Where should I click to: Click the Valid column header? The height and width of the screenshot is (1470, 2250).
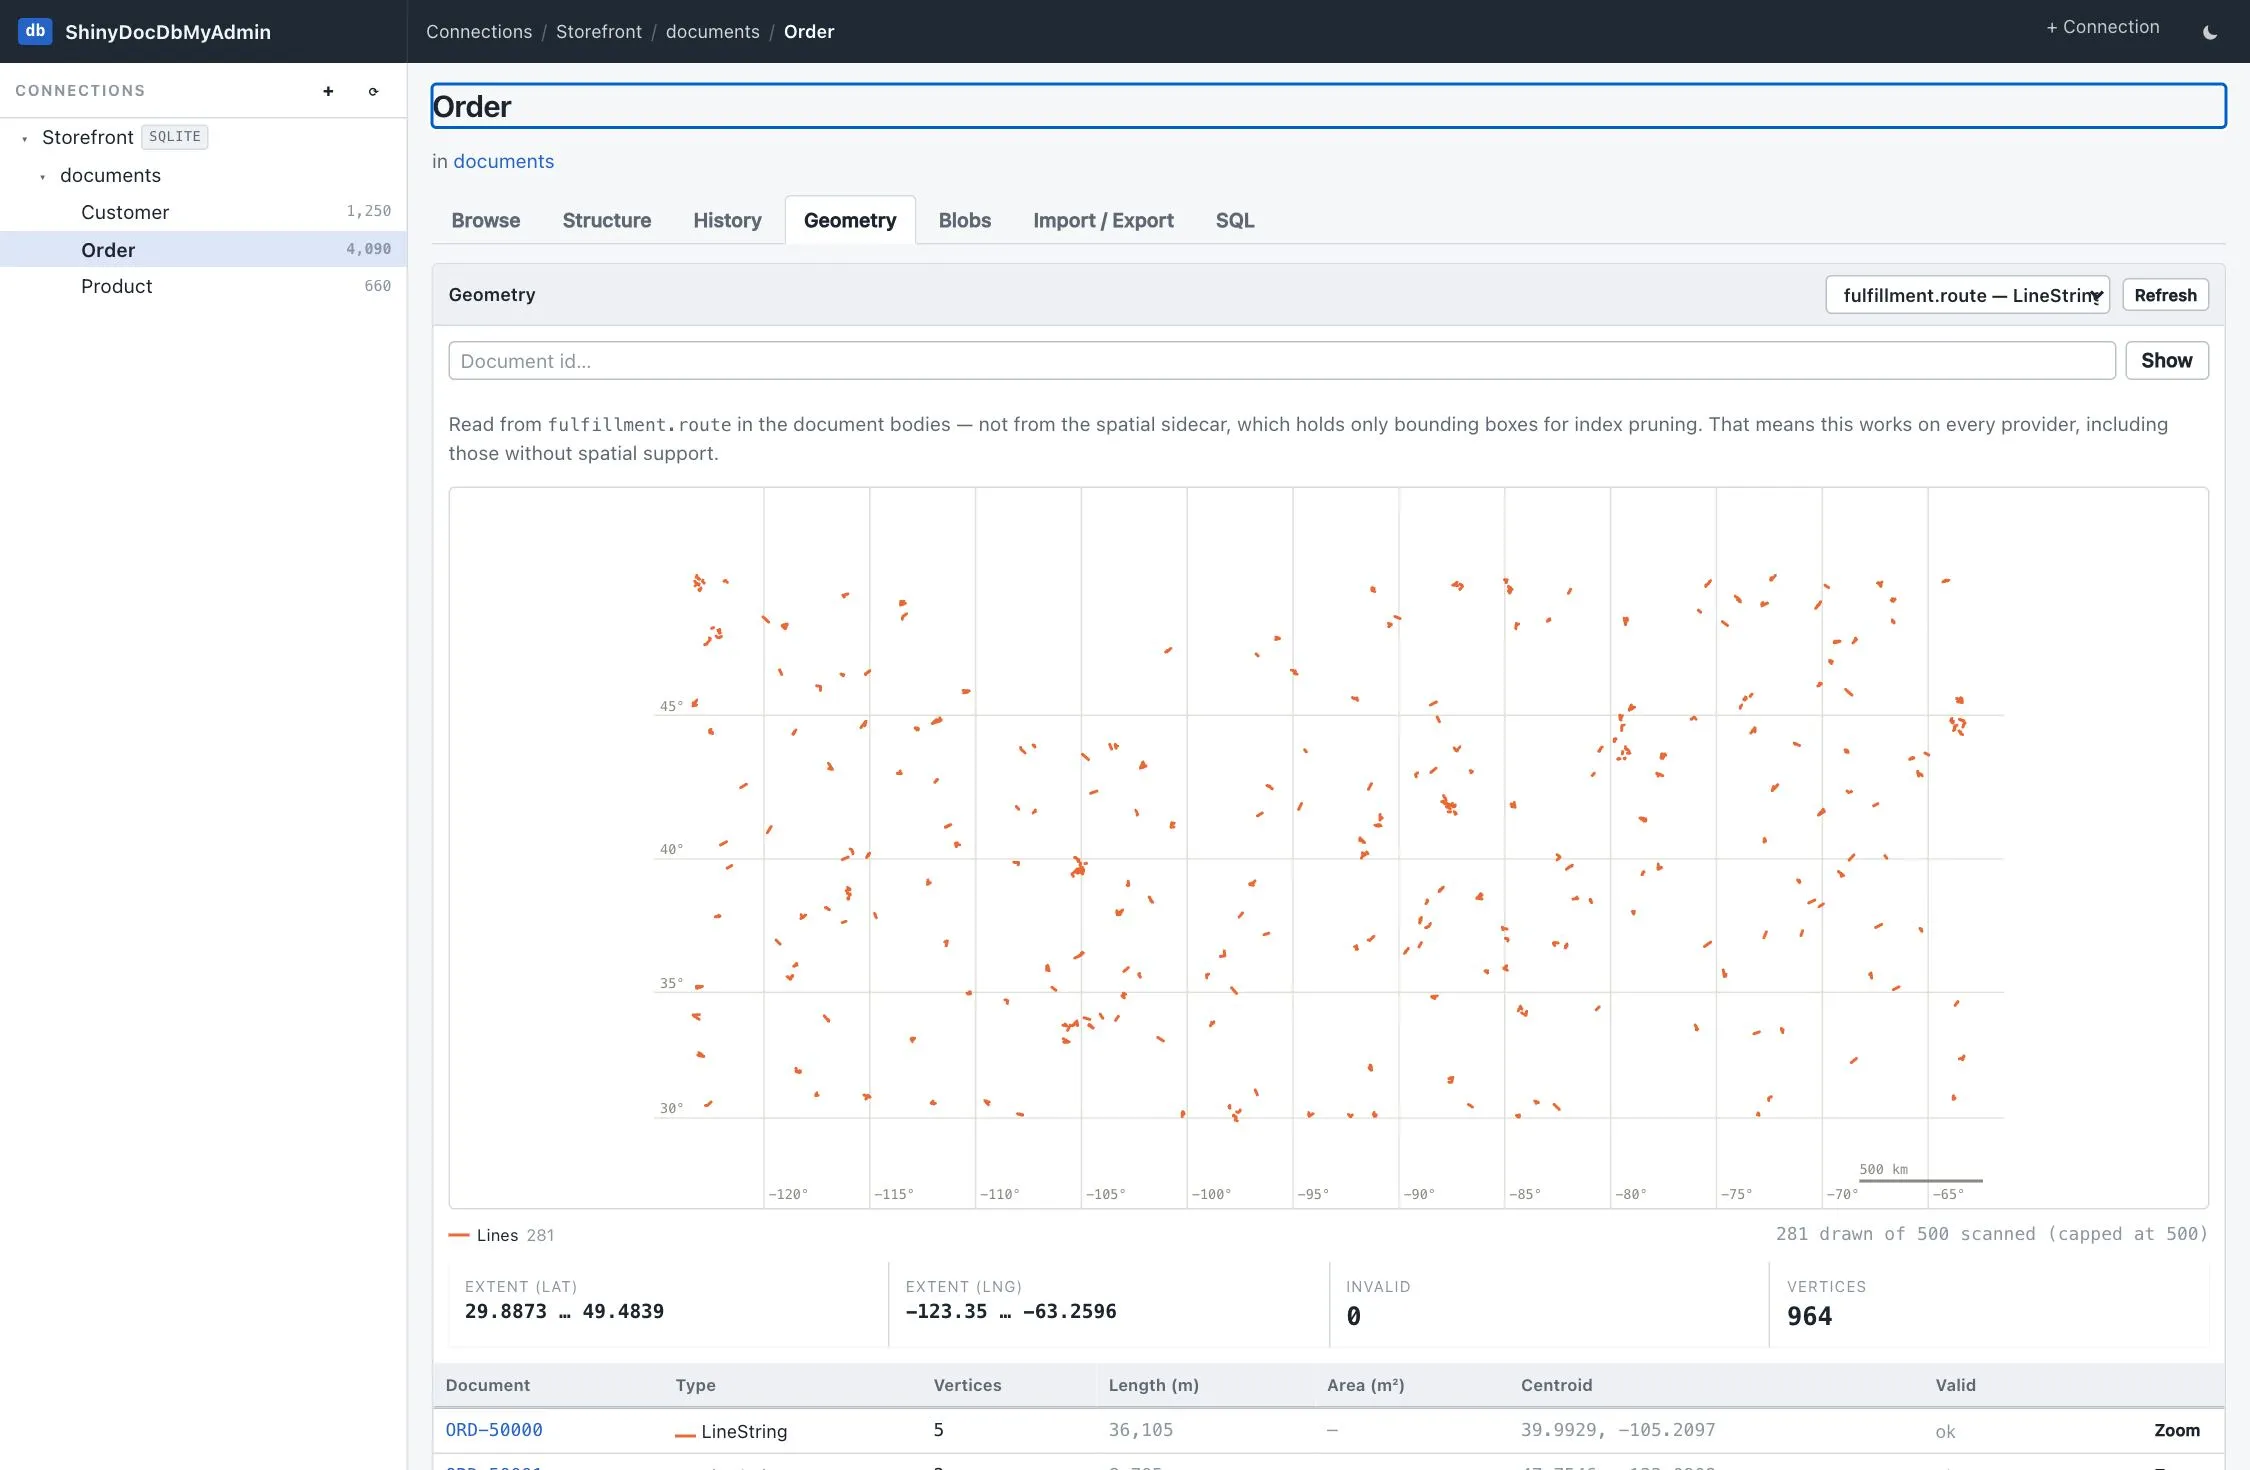pos(1955,1385)
